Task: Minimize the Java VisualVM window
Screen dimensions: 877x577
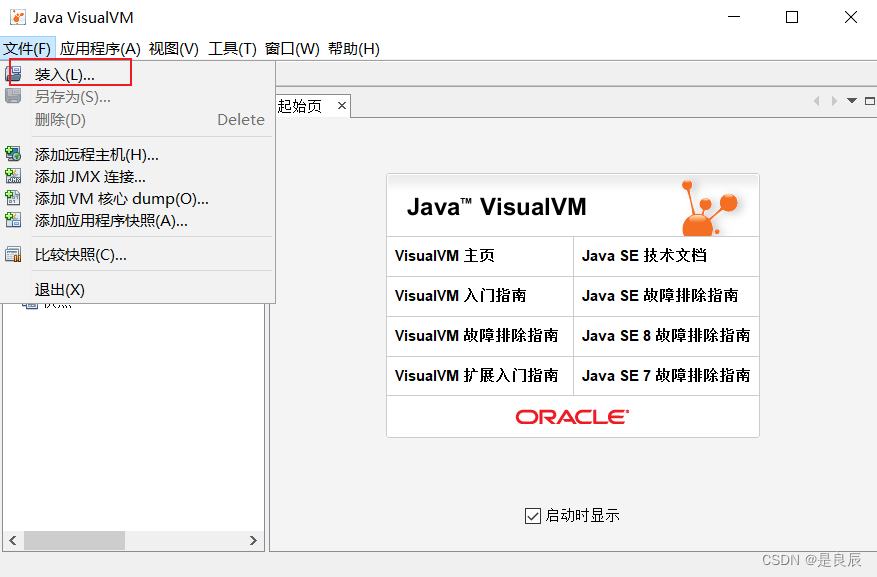Action: click(734, 17)
